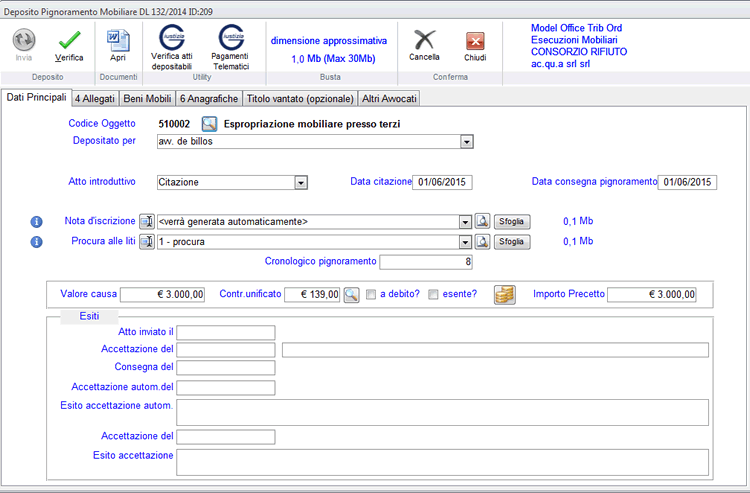Image resolution: width=750 pixels, height=493 pixels.
Task: Click the Atto inviato il field
Action: point(226,332)
